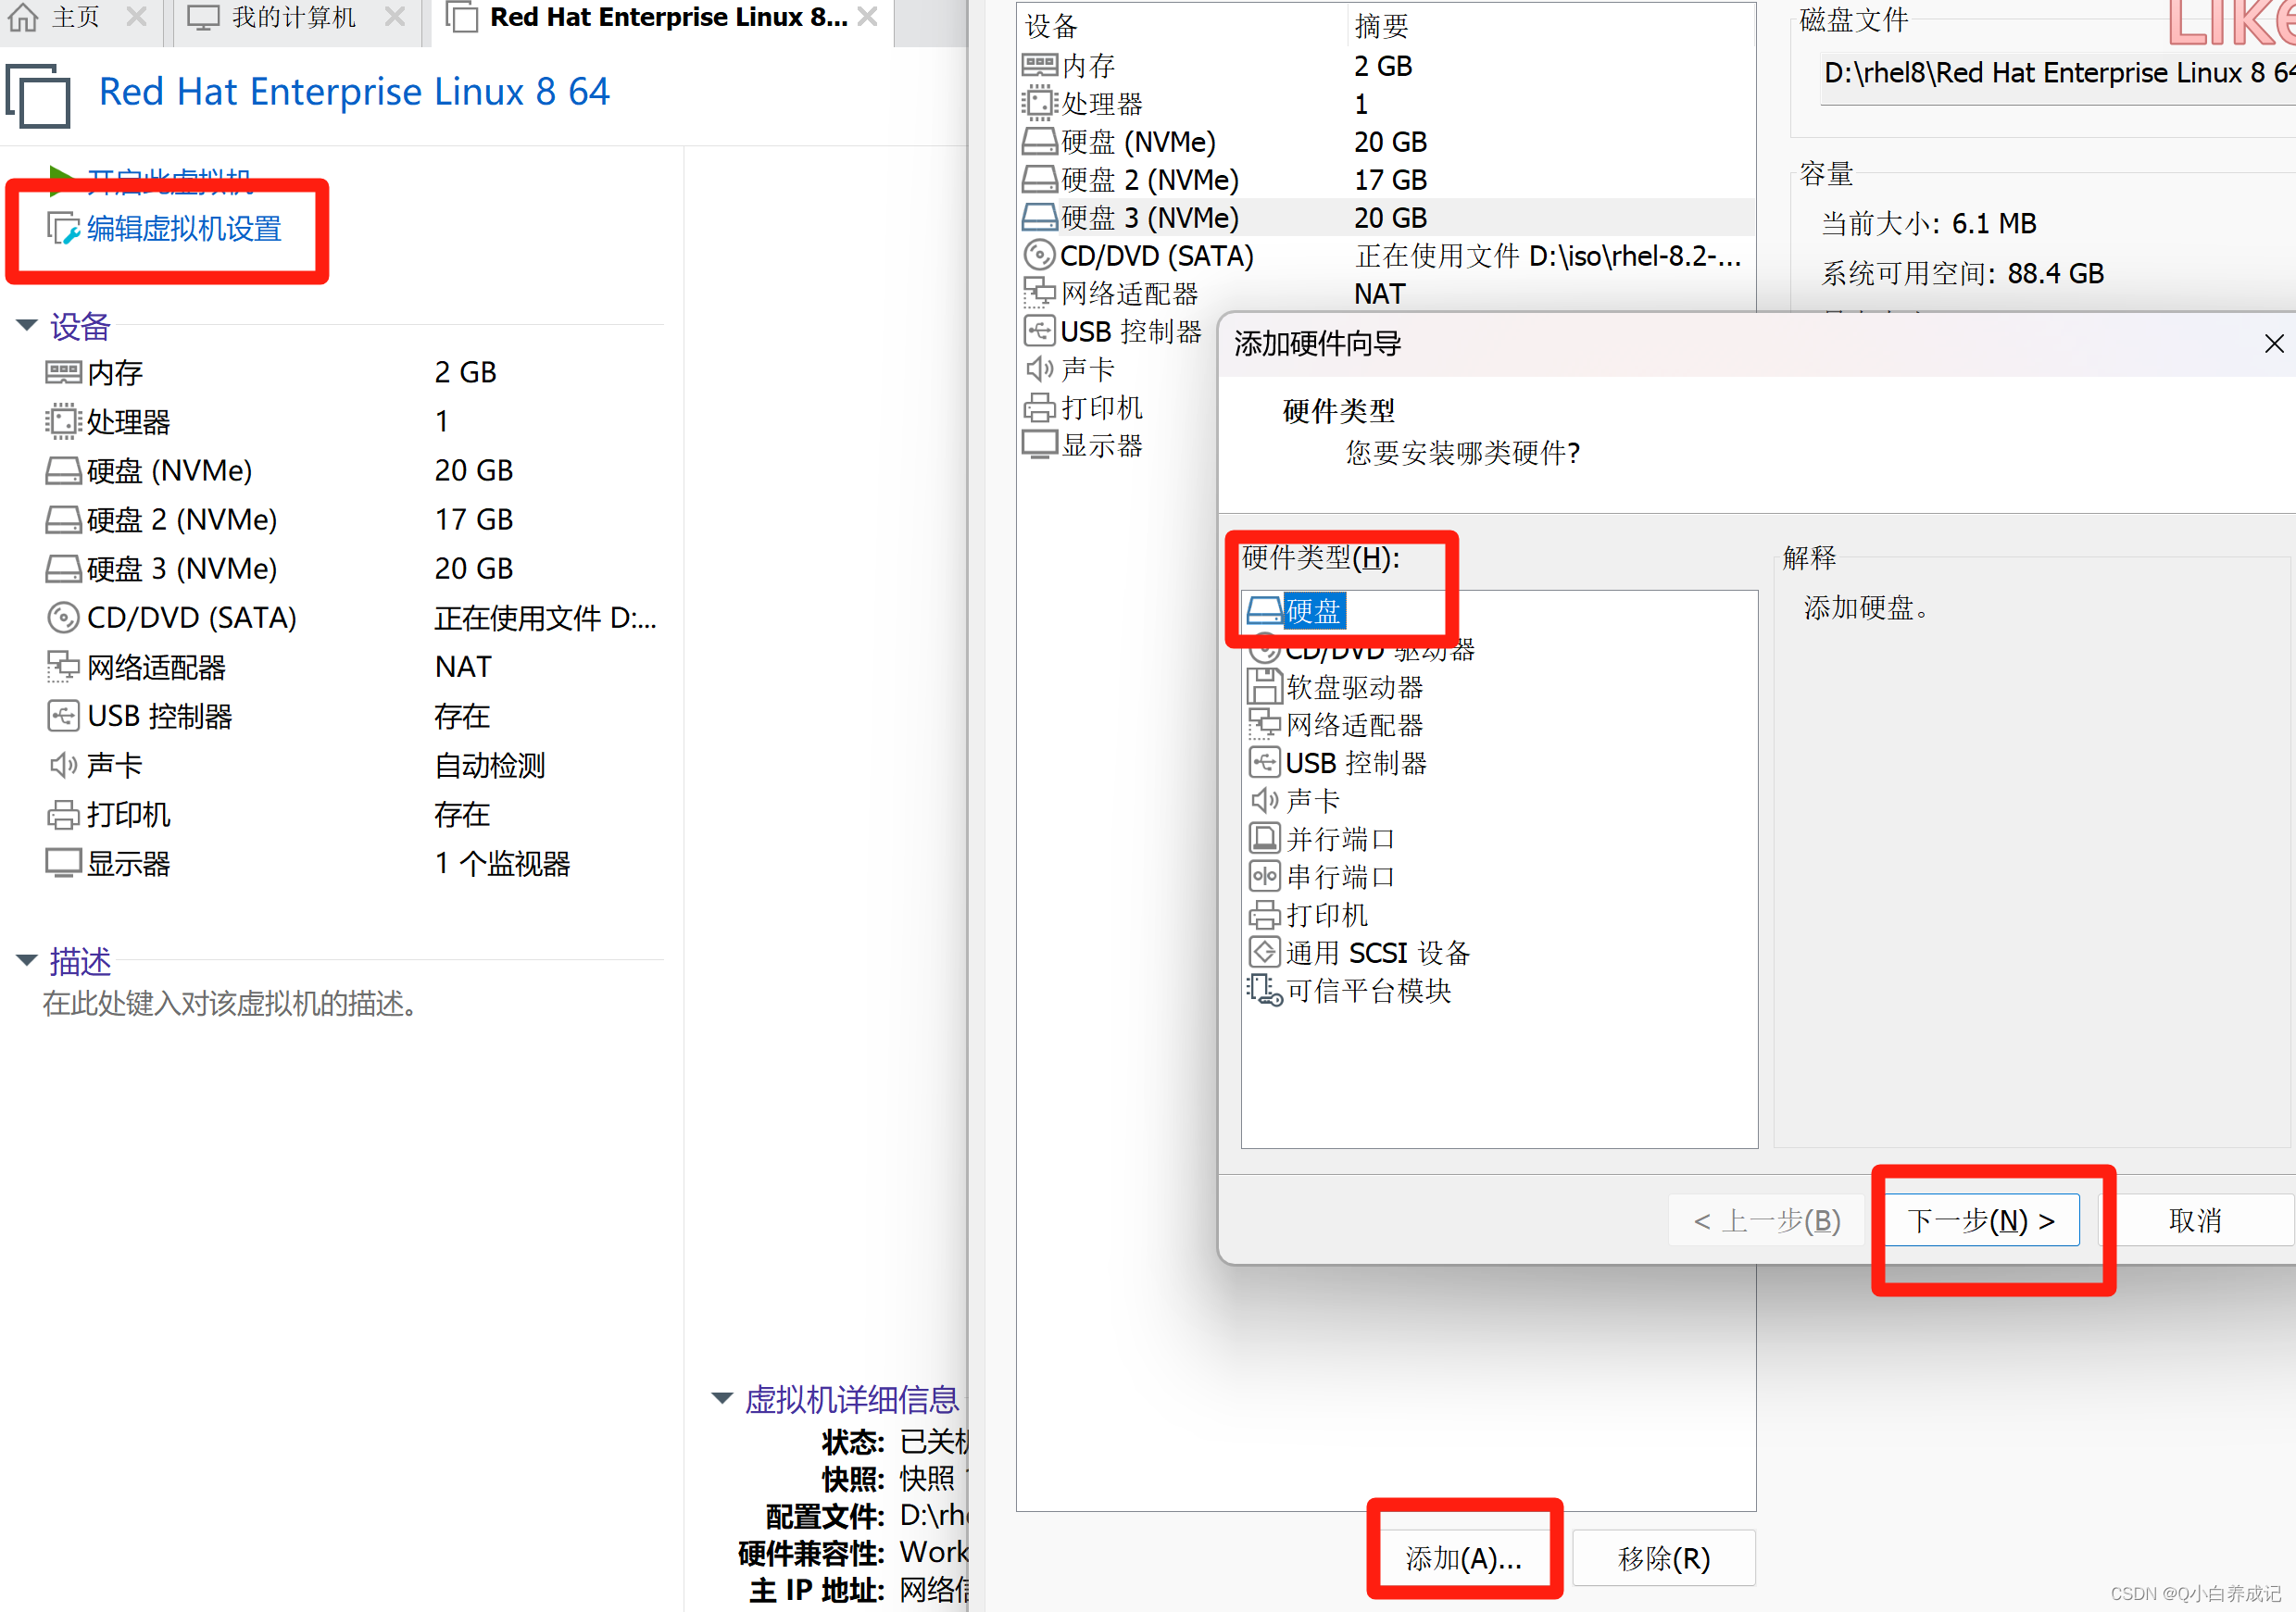Click the monitor icon in the 我的计算机 tab
This screenshot has height=1612, width=2296.
203,18
